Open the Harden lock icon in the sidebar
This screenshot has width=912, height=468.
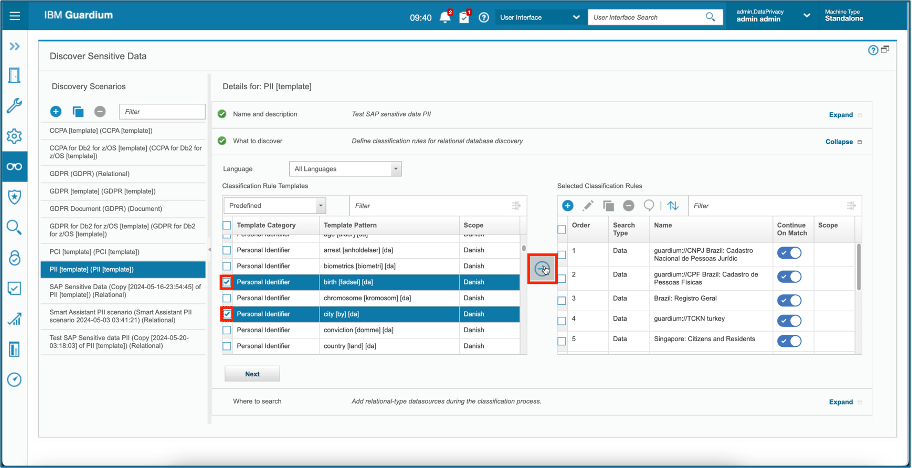click(x=15, y=258)
